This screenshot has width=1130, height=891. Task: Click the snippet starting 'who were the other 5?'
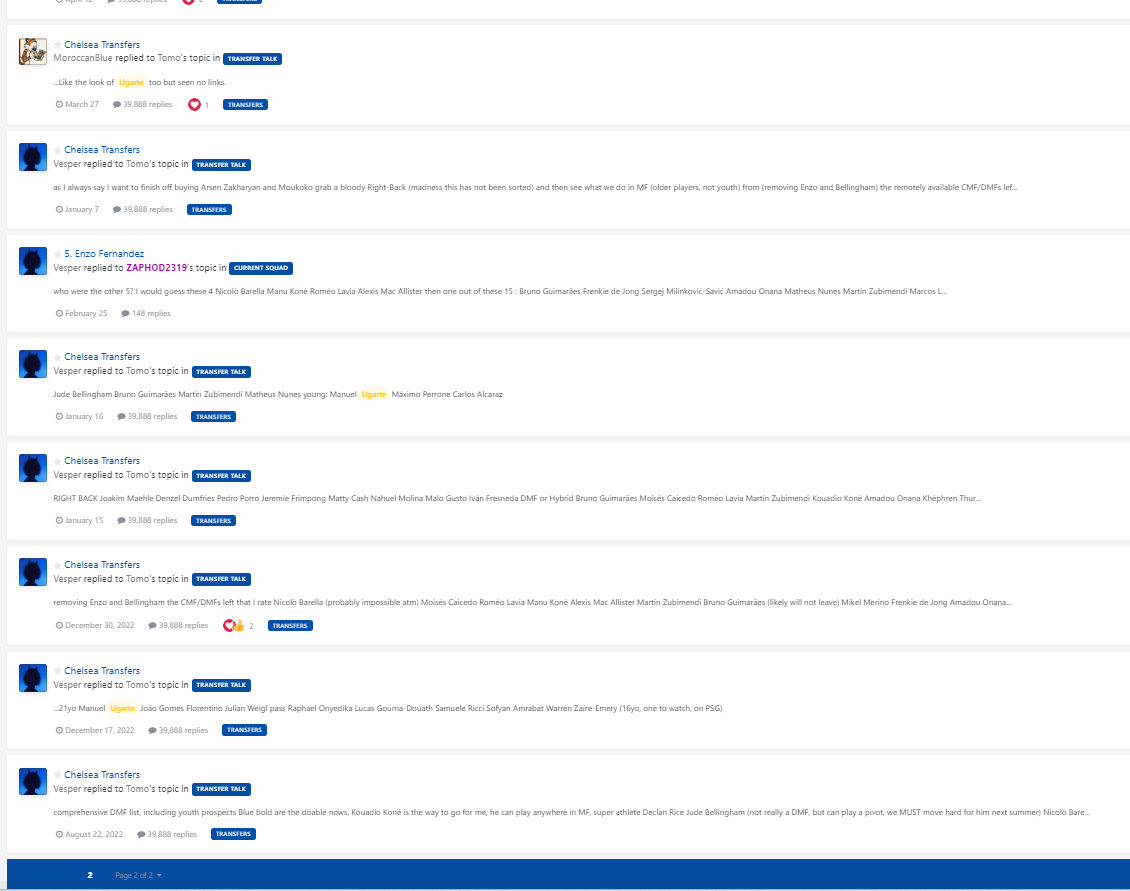pyautogui.click(x=500, y=291)
